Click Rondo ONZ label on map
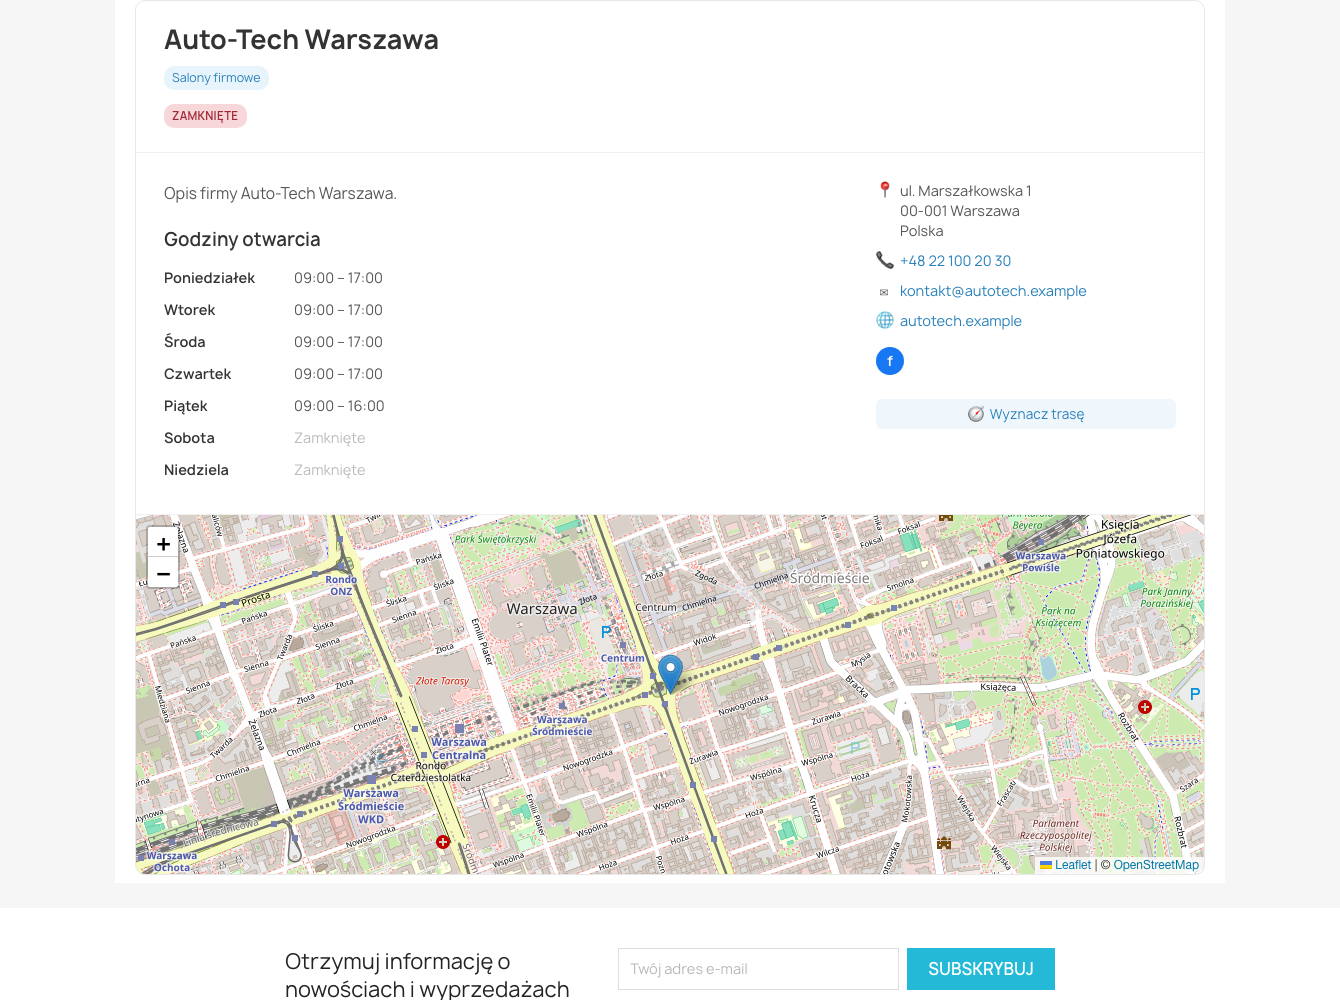Viewport: 1340px width, 1000px height. 341,585
